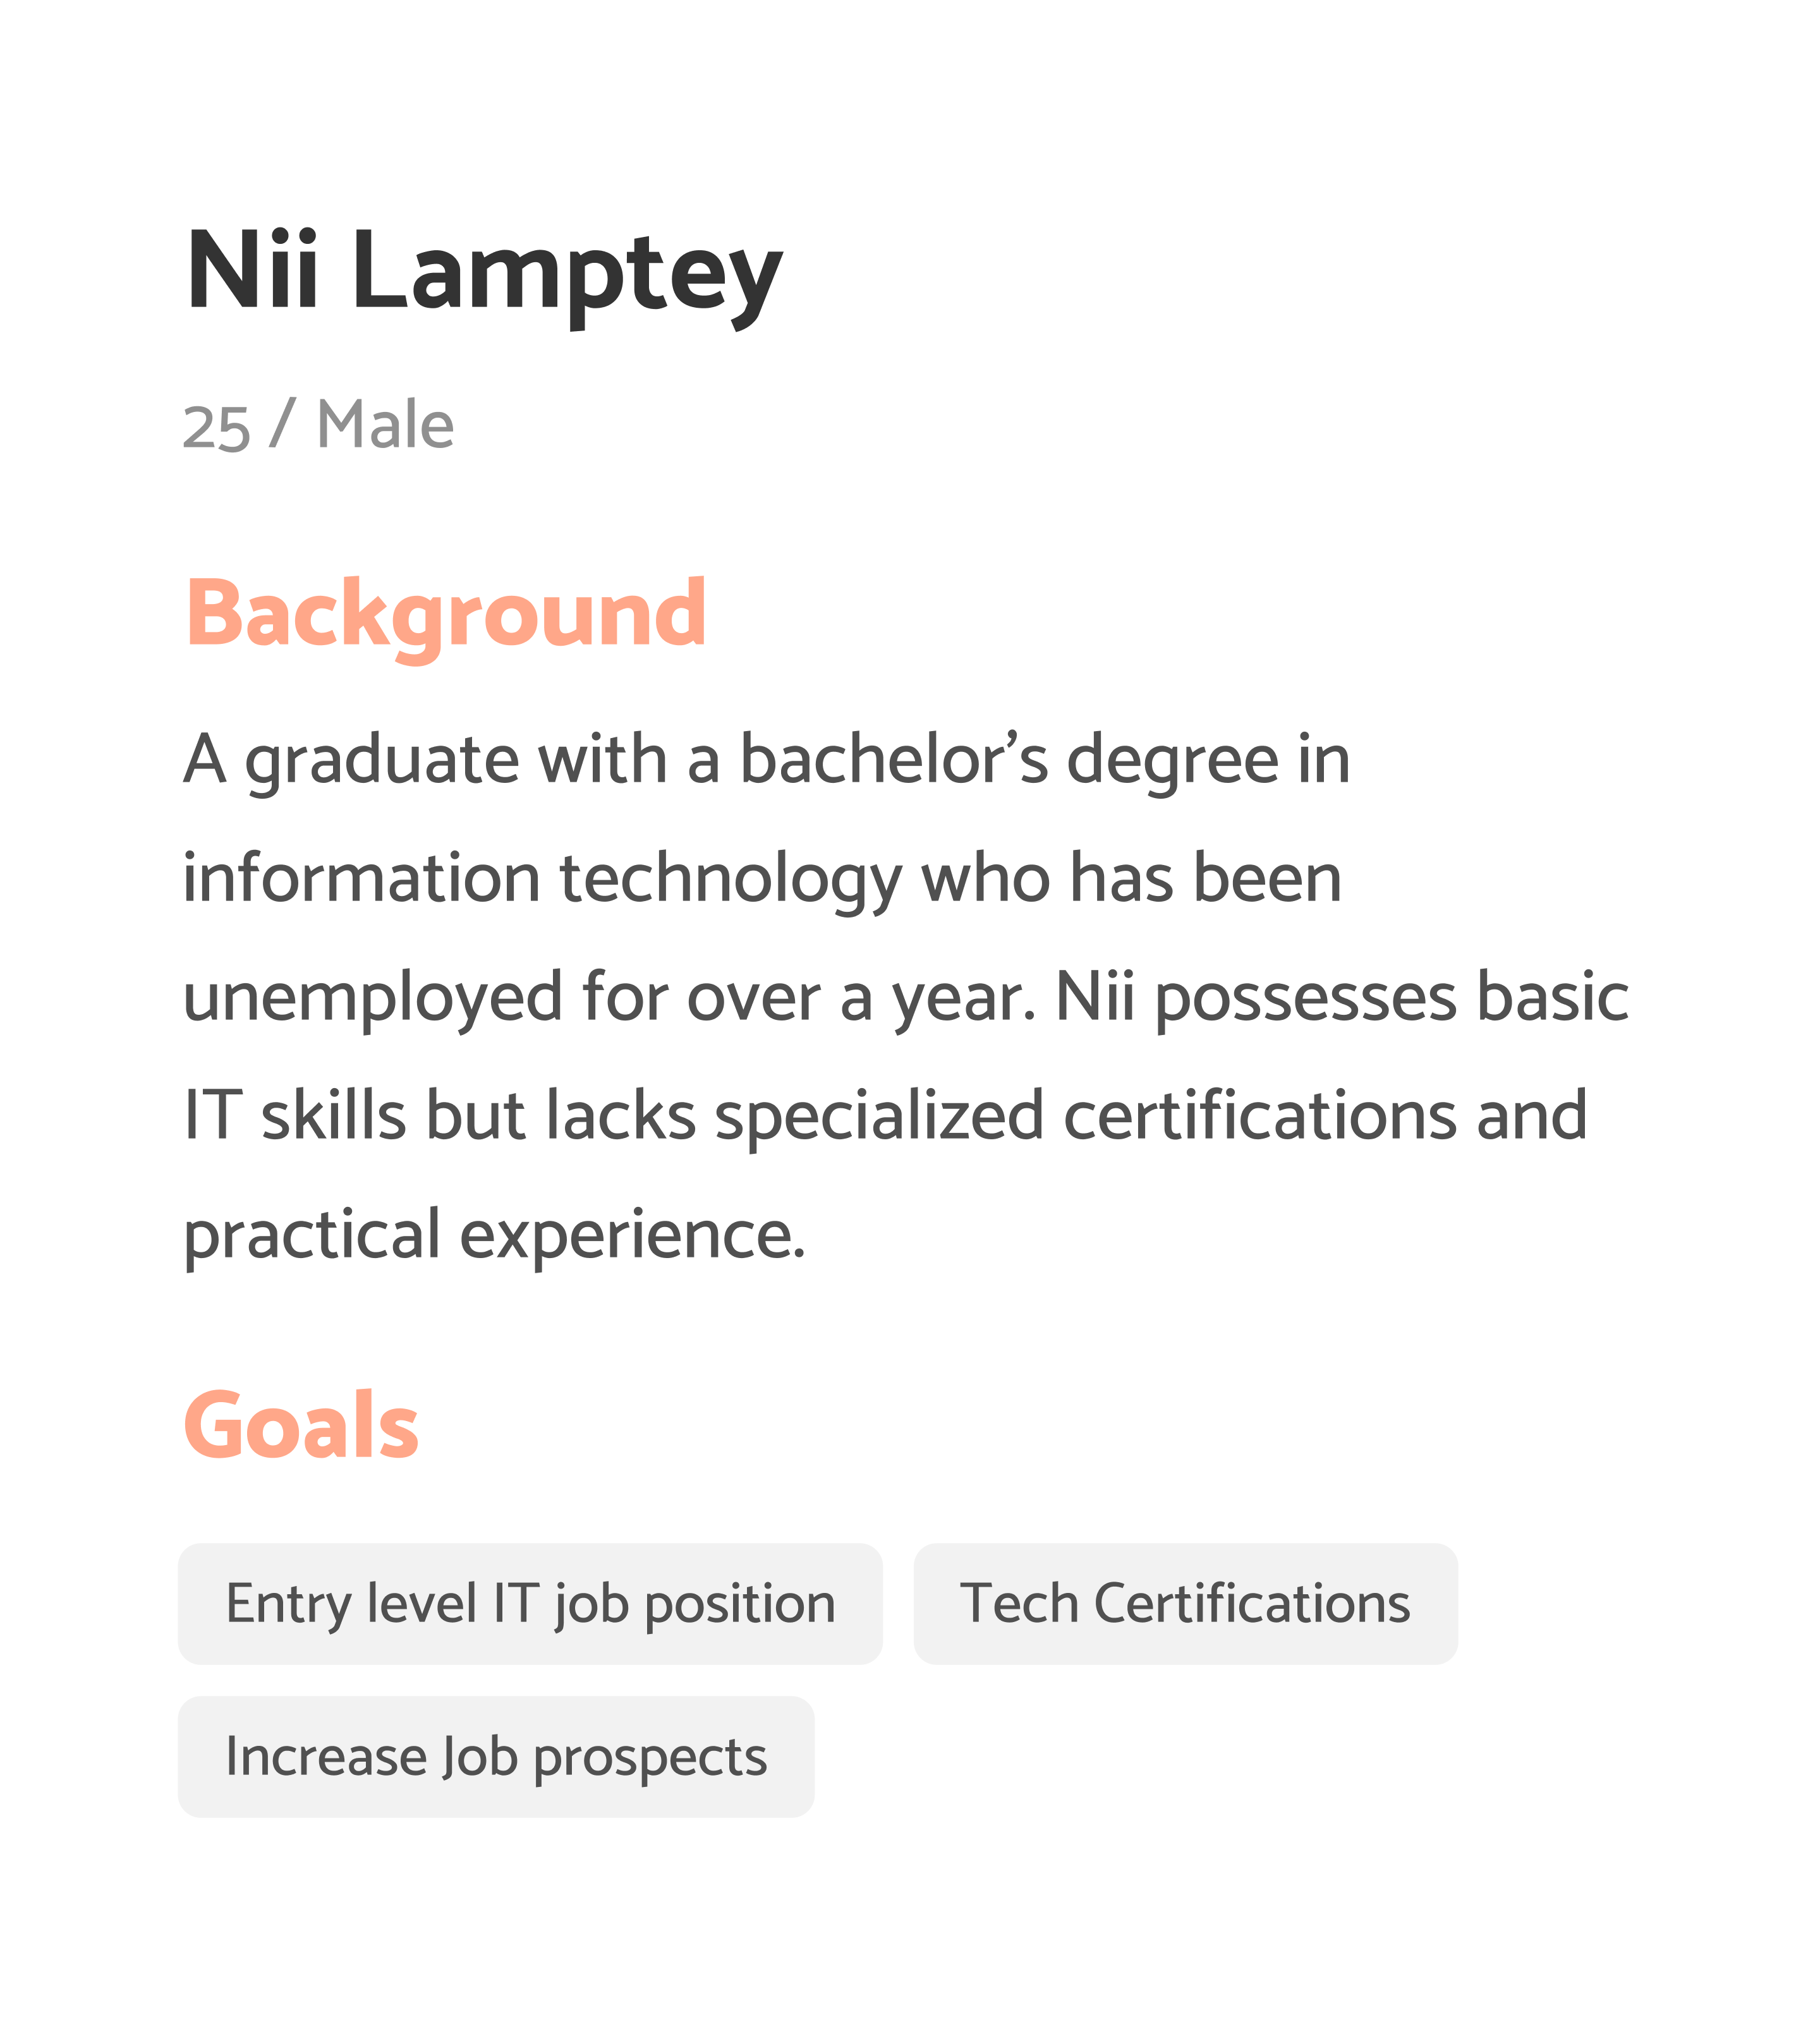This screenshot has height=2022, width=1820.
Task: Click the word 'unemployed' in the description
Action: [372, 997]
